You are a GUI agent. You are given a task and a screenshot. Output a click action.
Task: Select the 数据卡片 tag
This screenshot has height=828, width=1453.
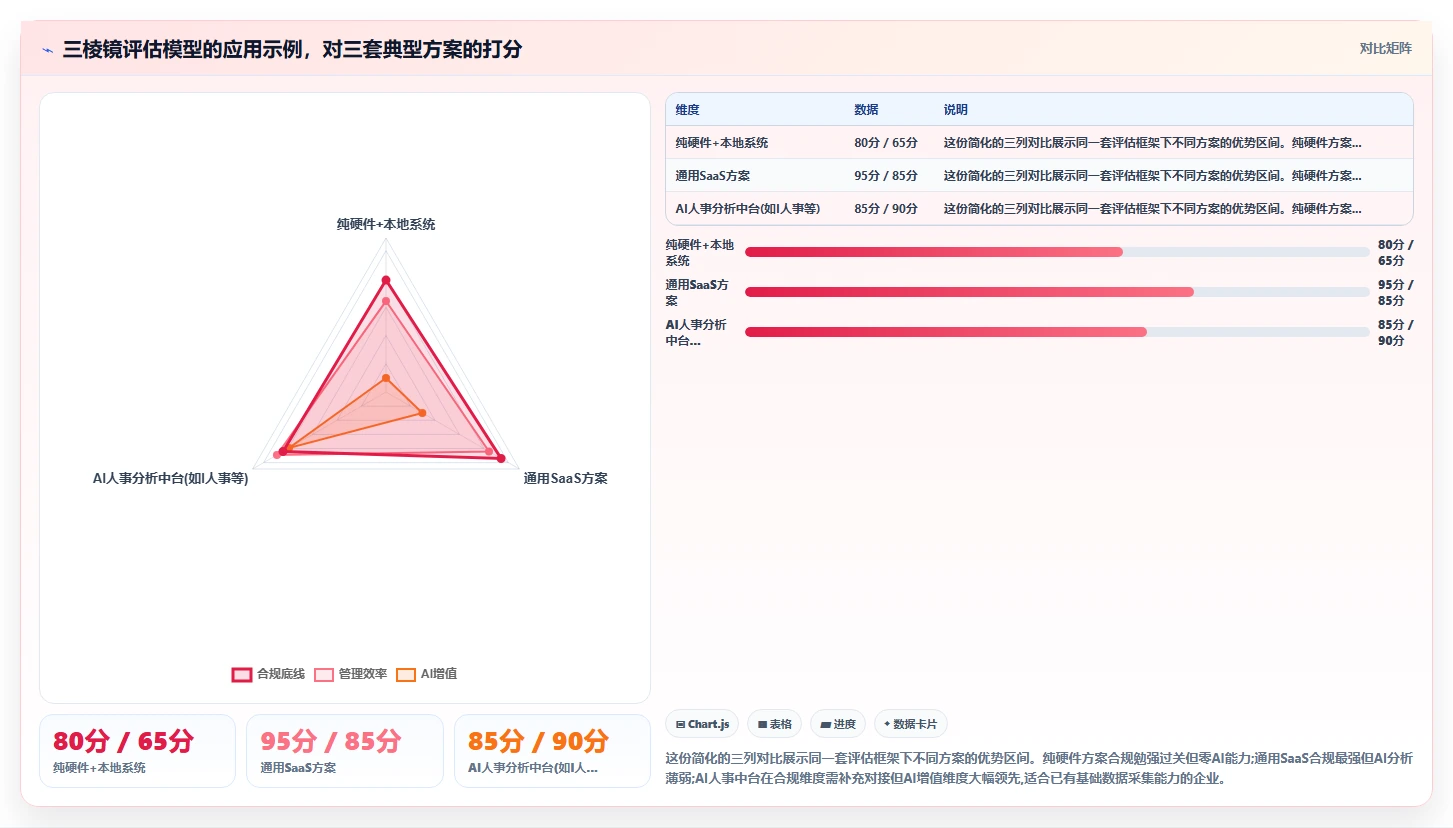pyautogui.click(x=911, y=724)
